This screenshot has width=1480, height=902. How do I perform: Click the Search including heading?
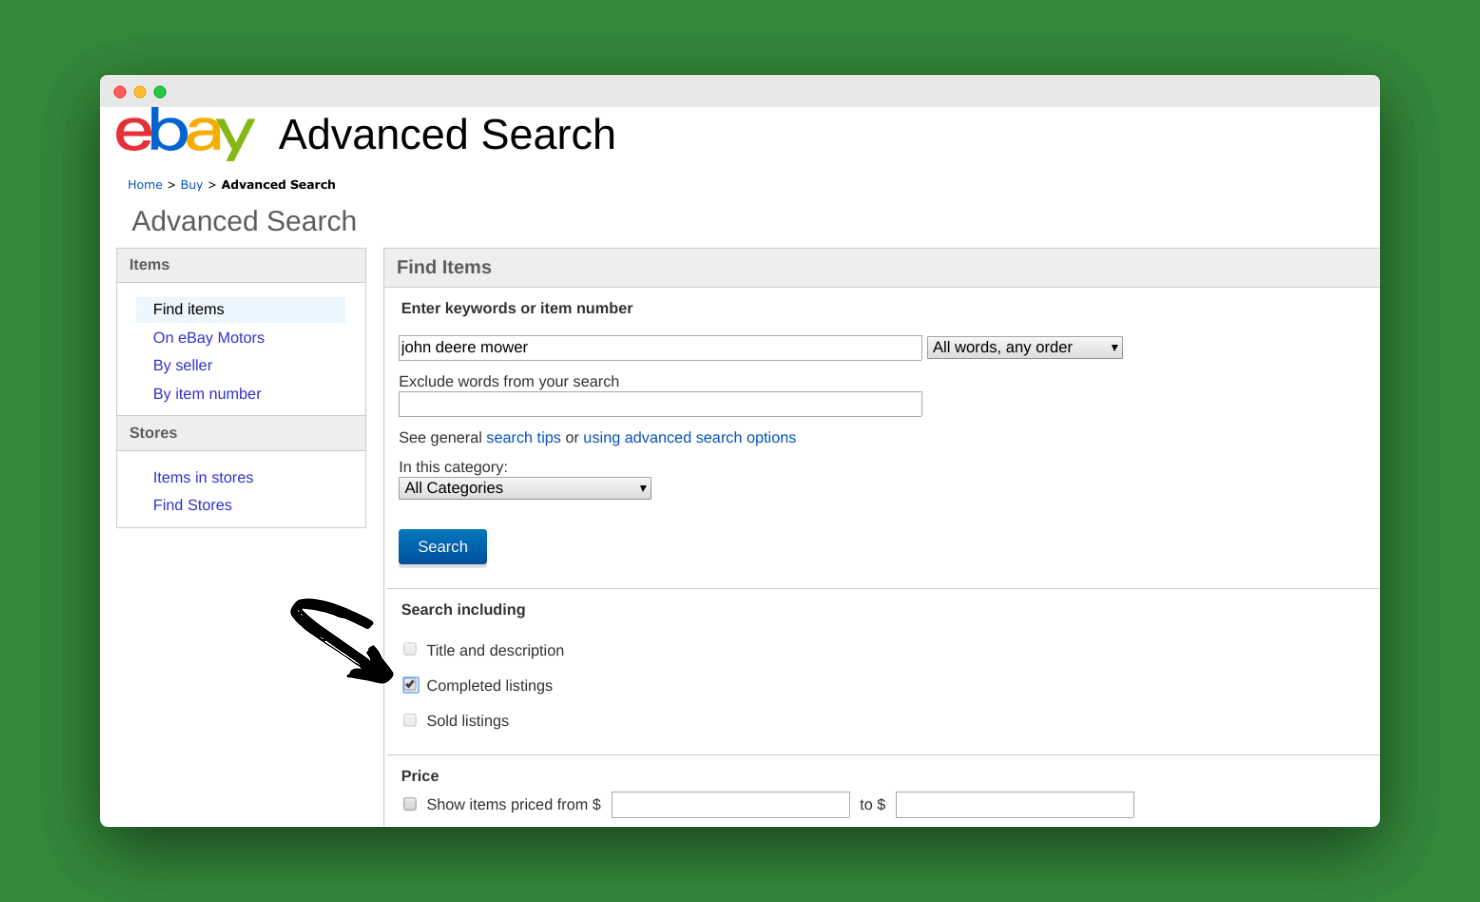(x=463, y=610)
